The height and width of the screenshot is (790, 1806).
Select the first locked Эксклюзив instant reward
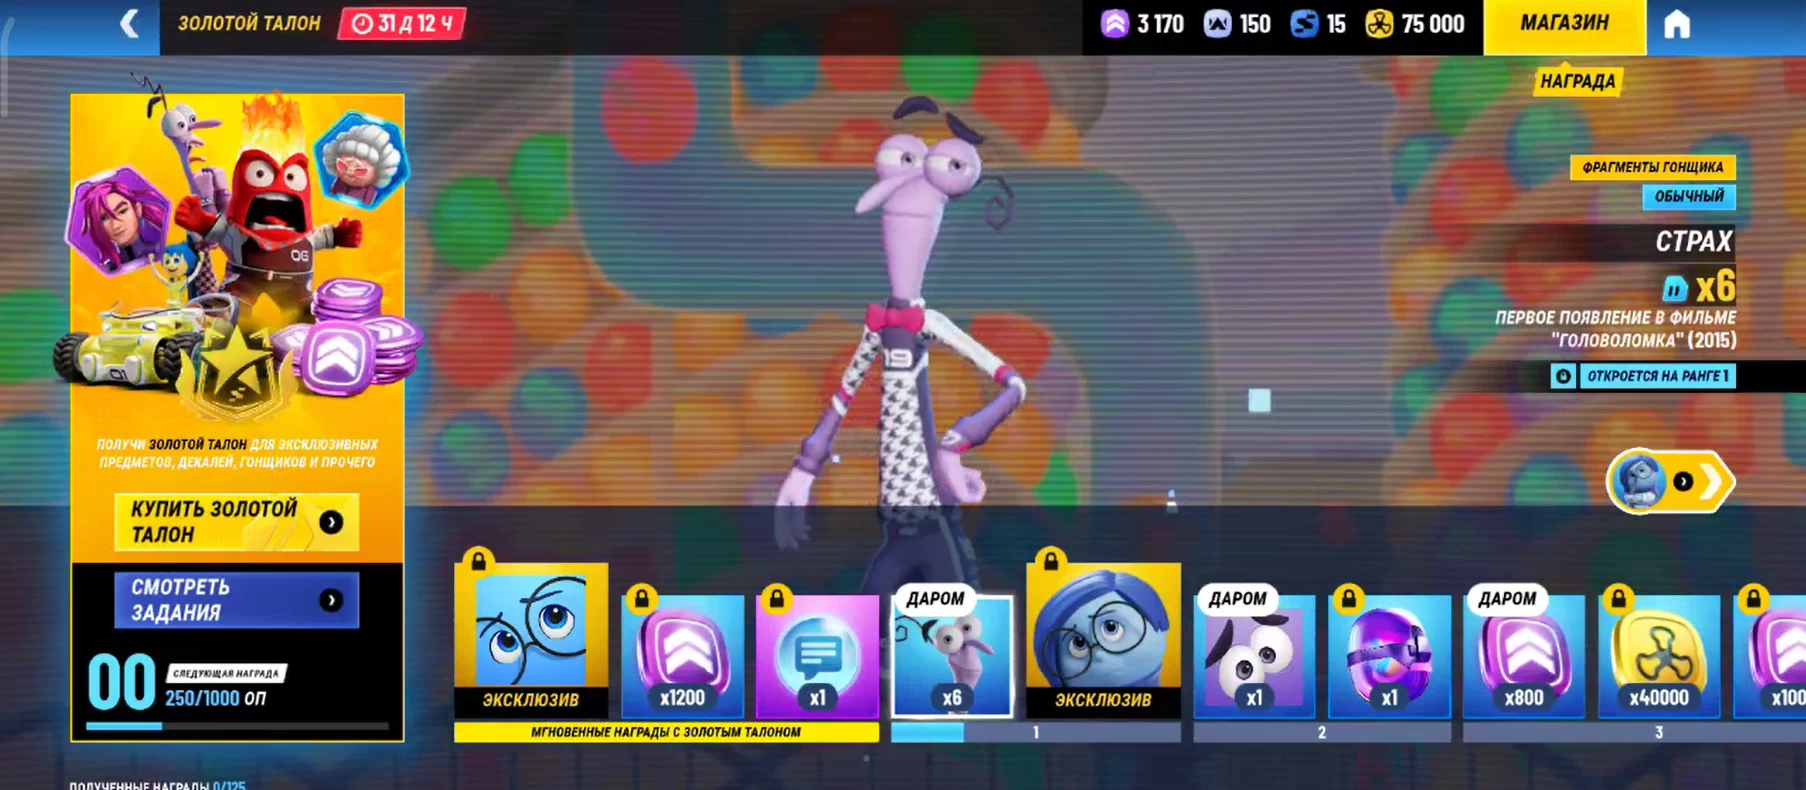pos(531,640)
